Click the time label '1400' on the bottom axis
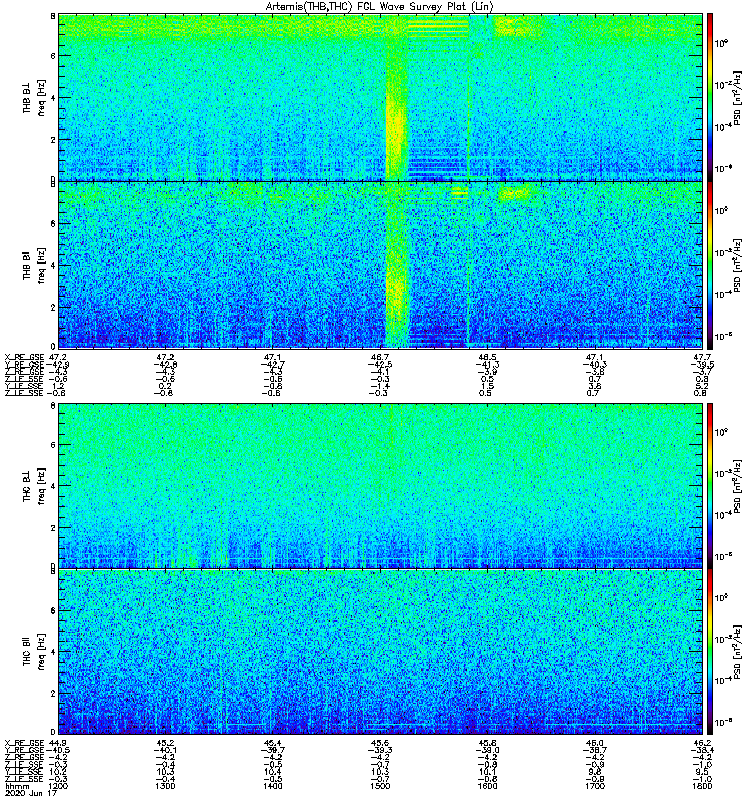The image size is (750, 800). [272, 786]
